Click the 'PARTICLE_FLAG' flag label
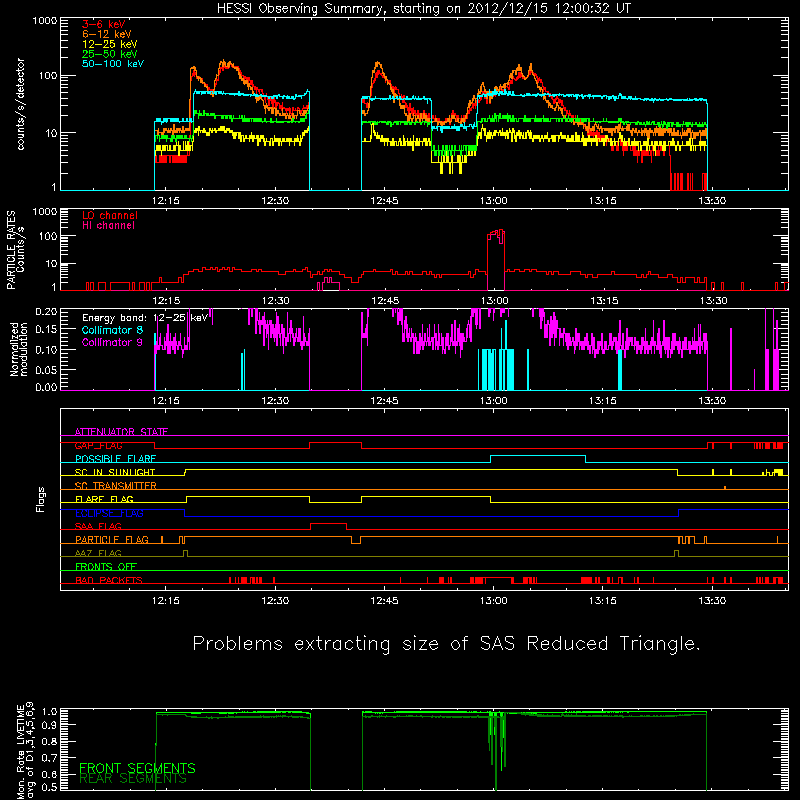Image resolution: width=800 pixels, height=800 pixels. coord(112,540)
